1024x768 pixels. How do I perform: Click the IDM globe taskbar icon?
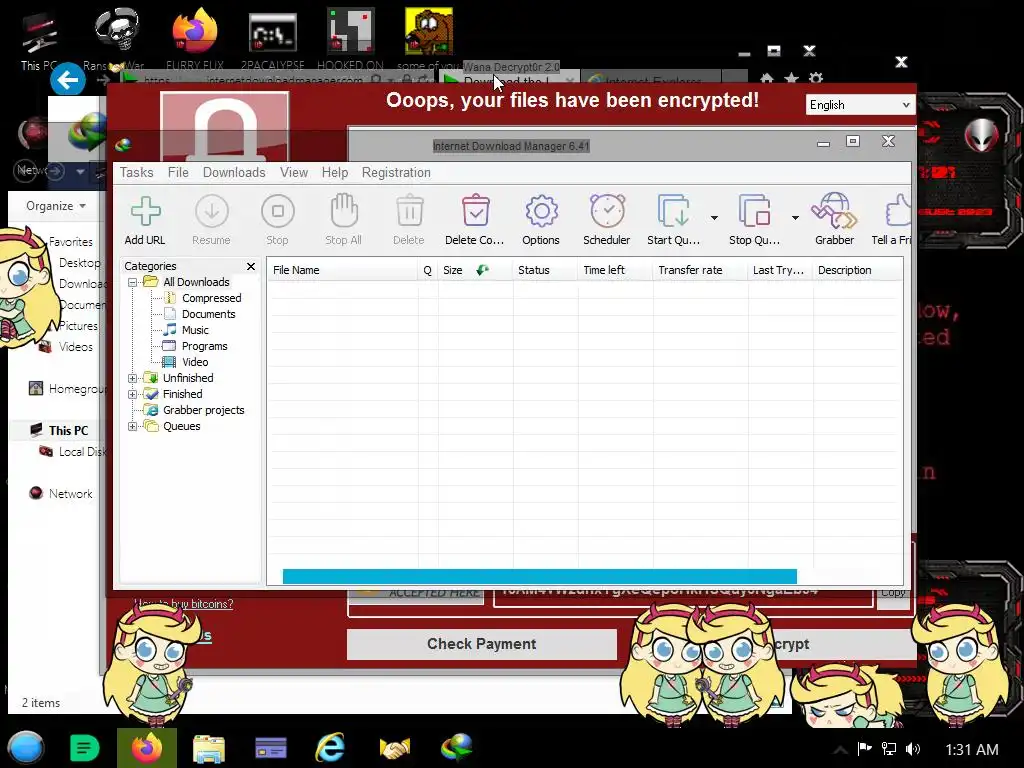(x=456, y=748)
